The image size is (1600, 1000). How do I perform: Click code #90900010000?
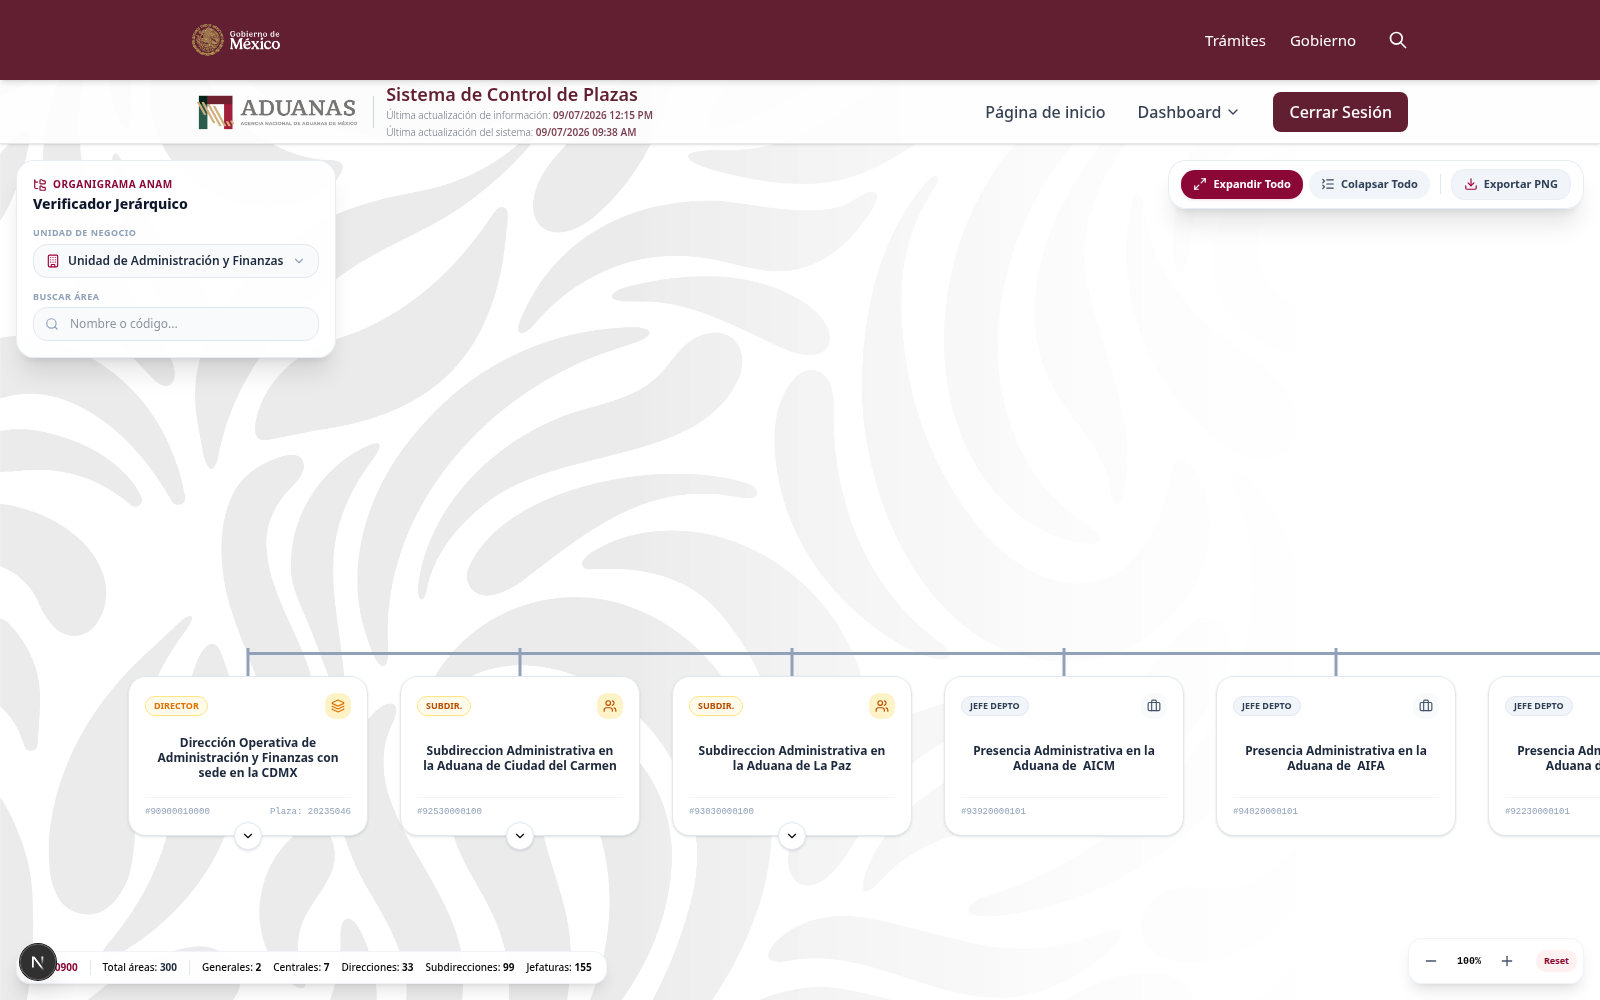(178, 811)
